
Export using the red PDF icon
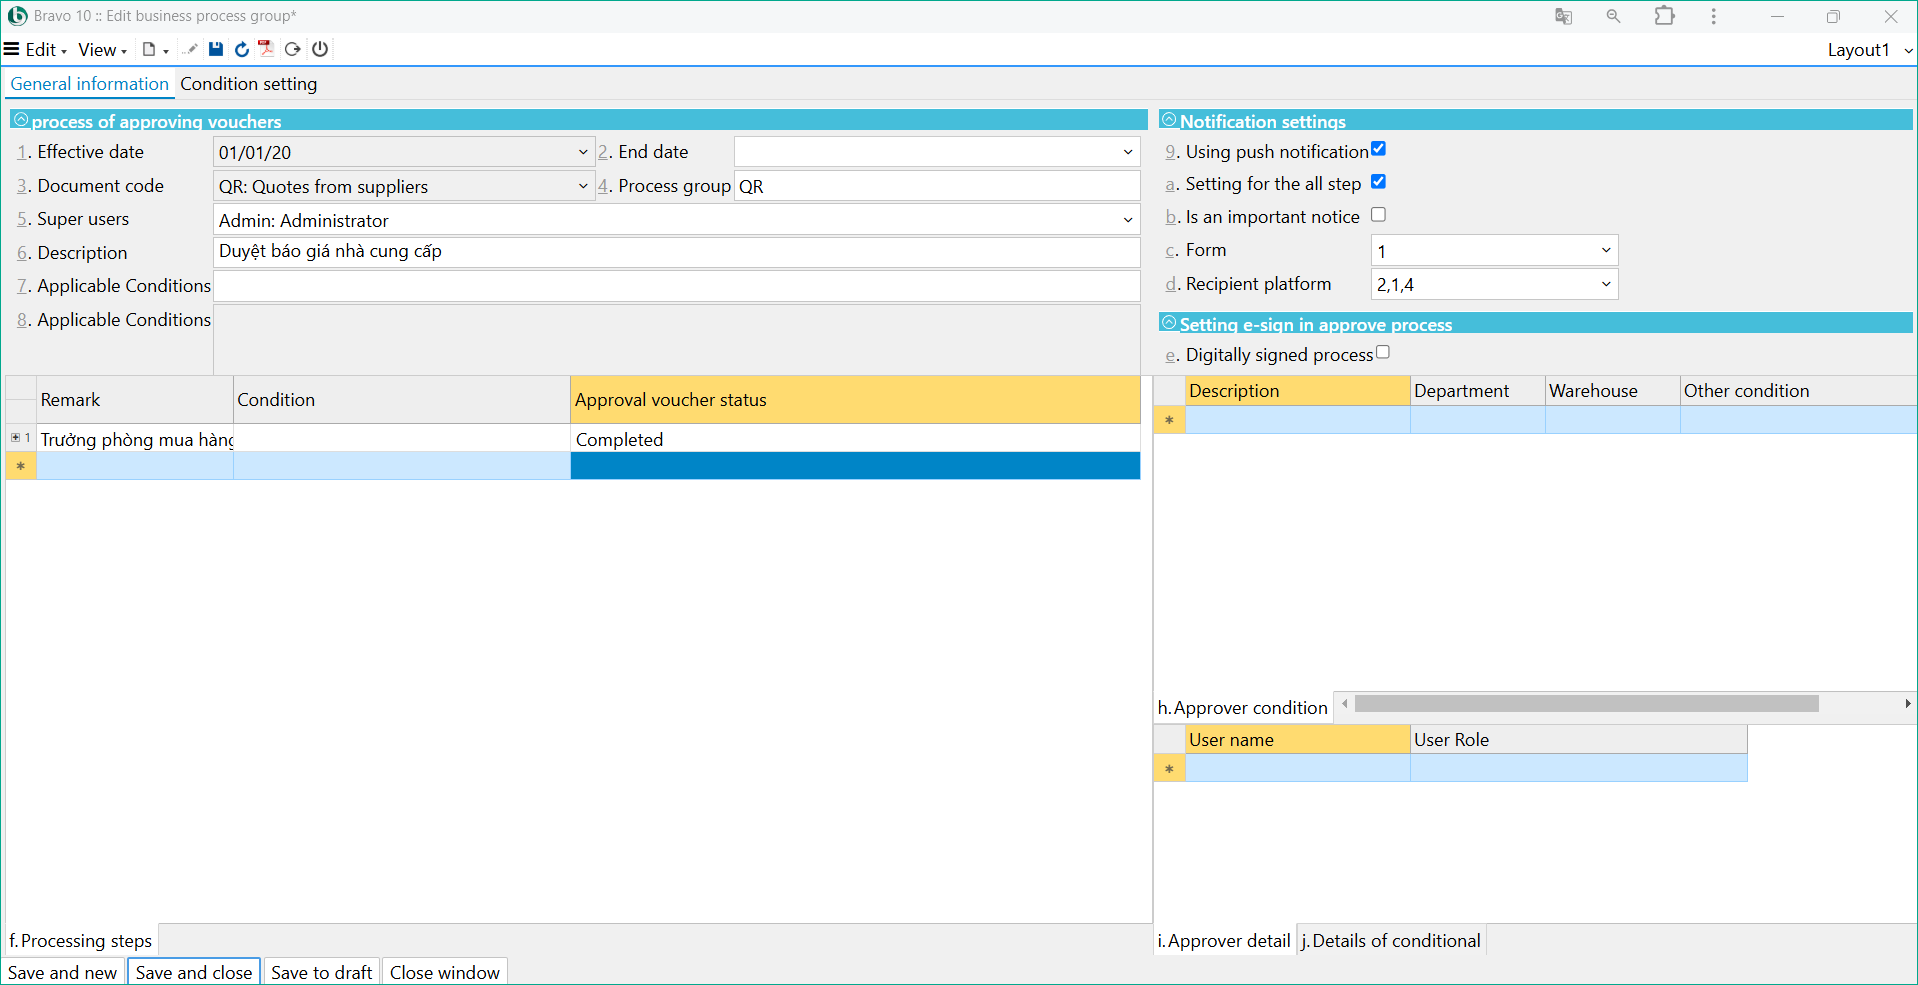click(266, 49)
